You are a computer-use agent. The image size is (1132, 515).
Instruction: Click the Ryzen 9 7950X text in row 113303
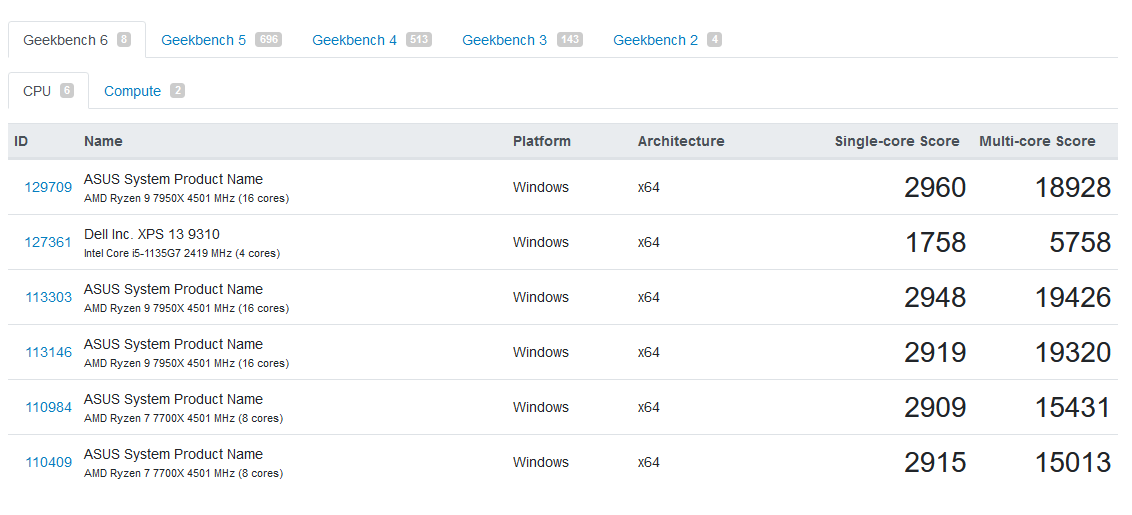pos(186,308)
